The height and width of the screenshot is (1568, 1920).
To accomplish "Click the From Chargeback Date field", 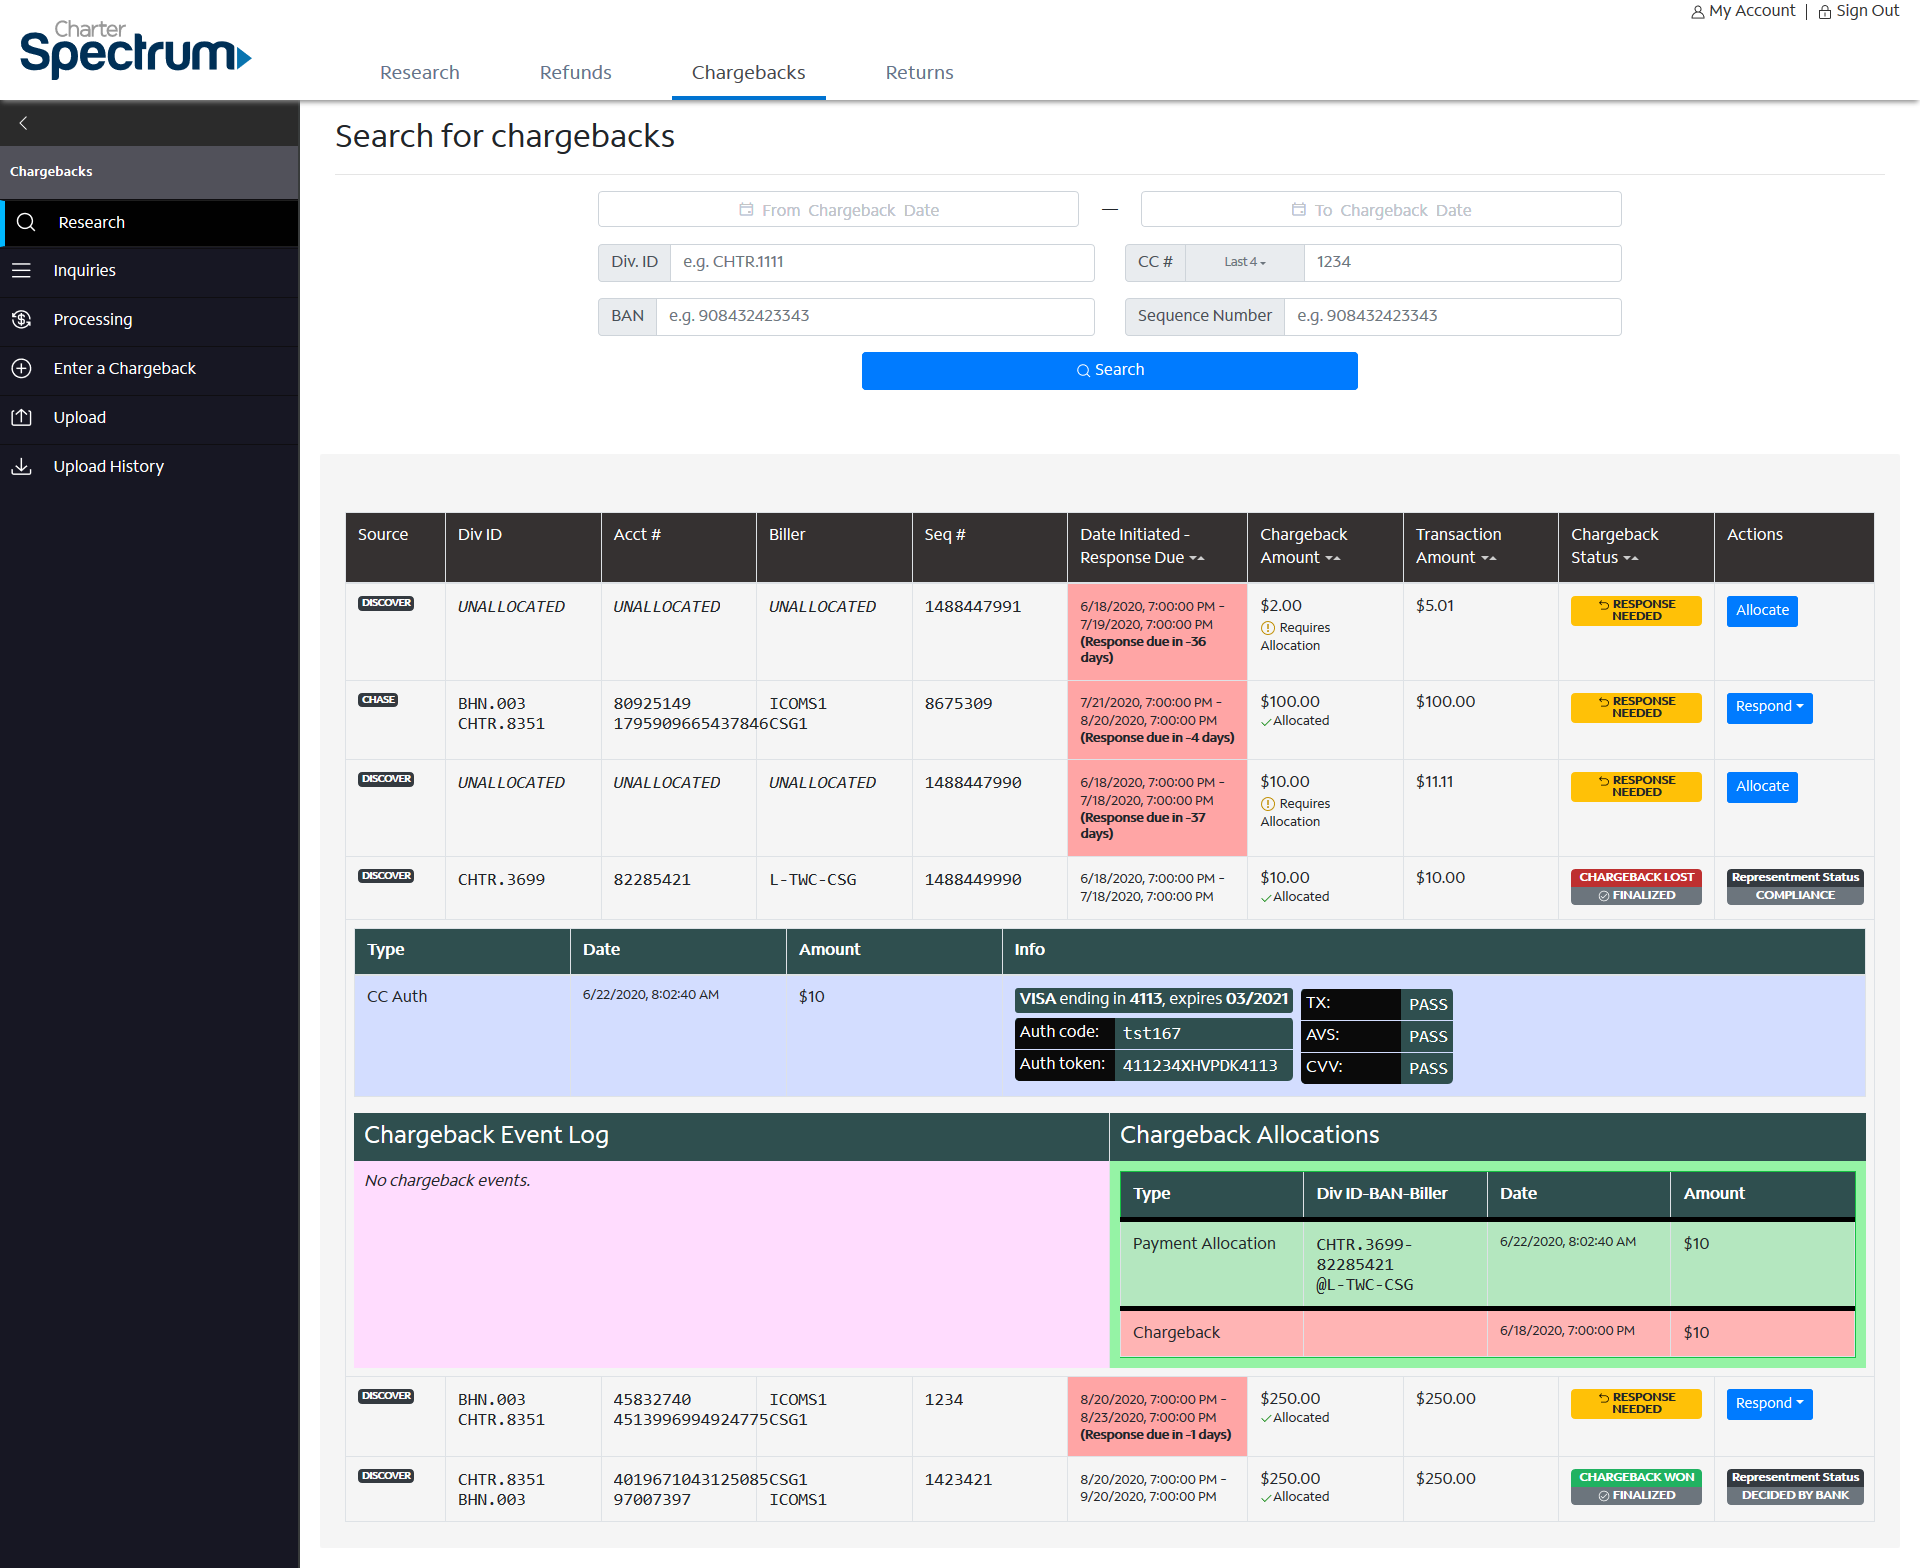I will [x=838, y=210].
